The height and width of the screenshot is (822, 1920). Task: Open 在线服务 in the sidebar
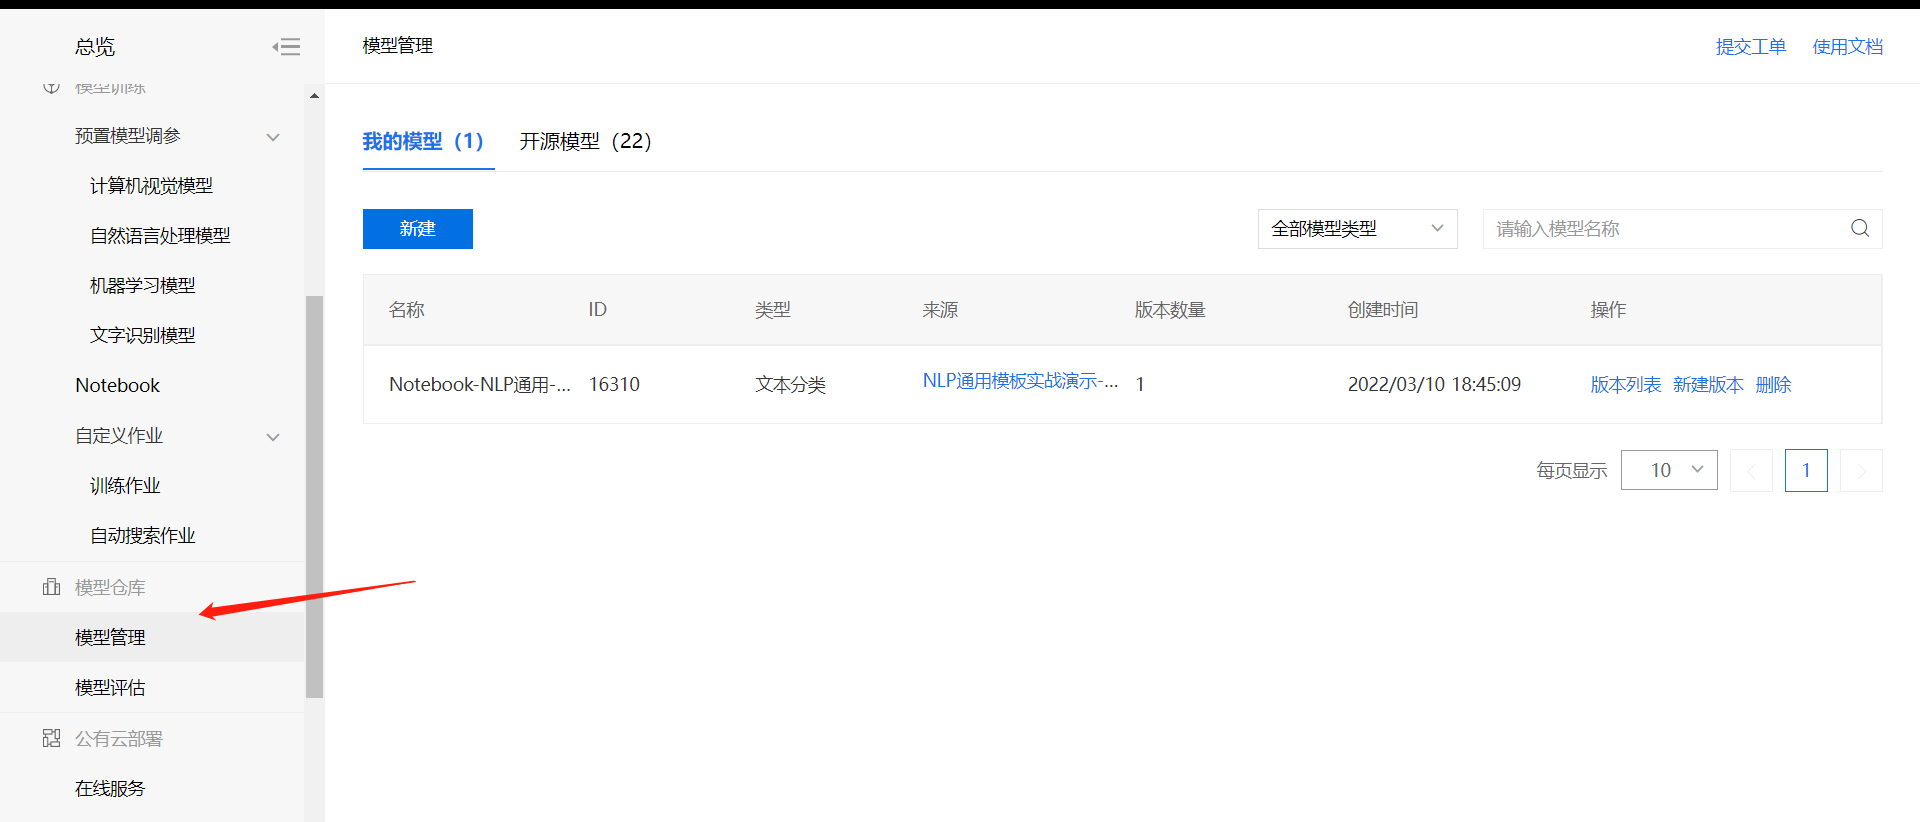tap(110, 789)
